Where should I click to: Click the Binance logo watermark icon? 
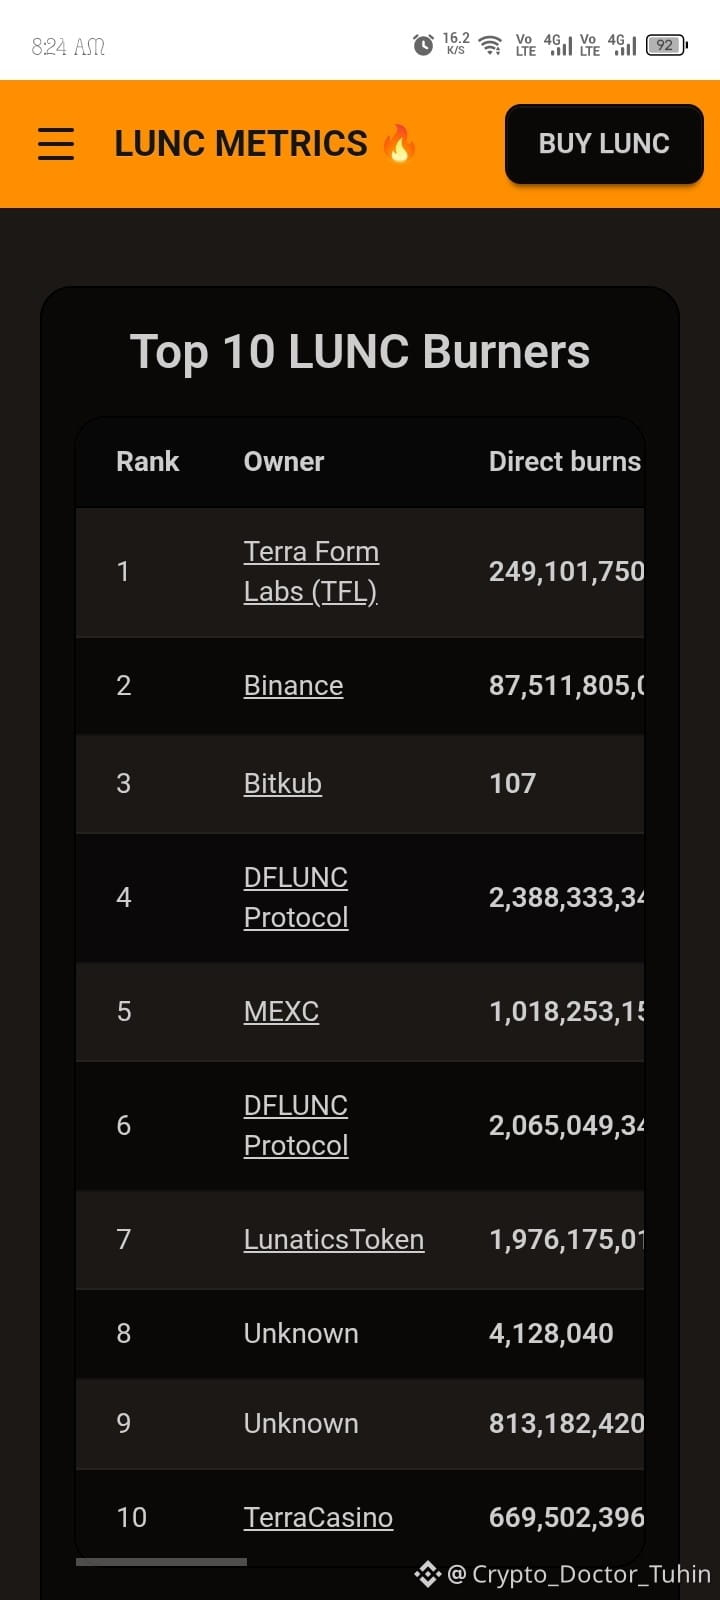pyautogui.click(x=428, y=1574)
